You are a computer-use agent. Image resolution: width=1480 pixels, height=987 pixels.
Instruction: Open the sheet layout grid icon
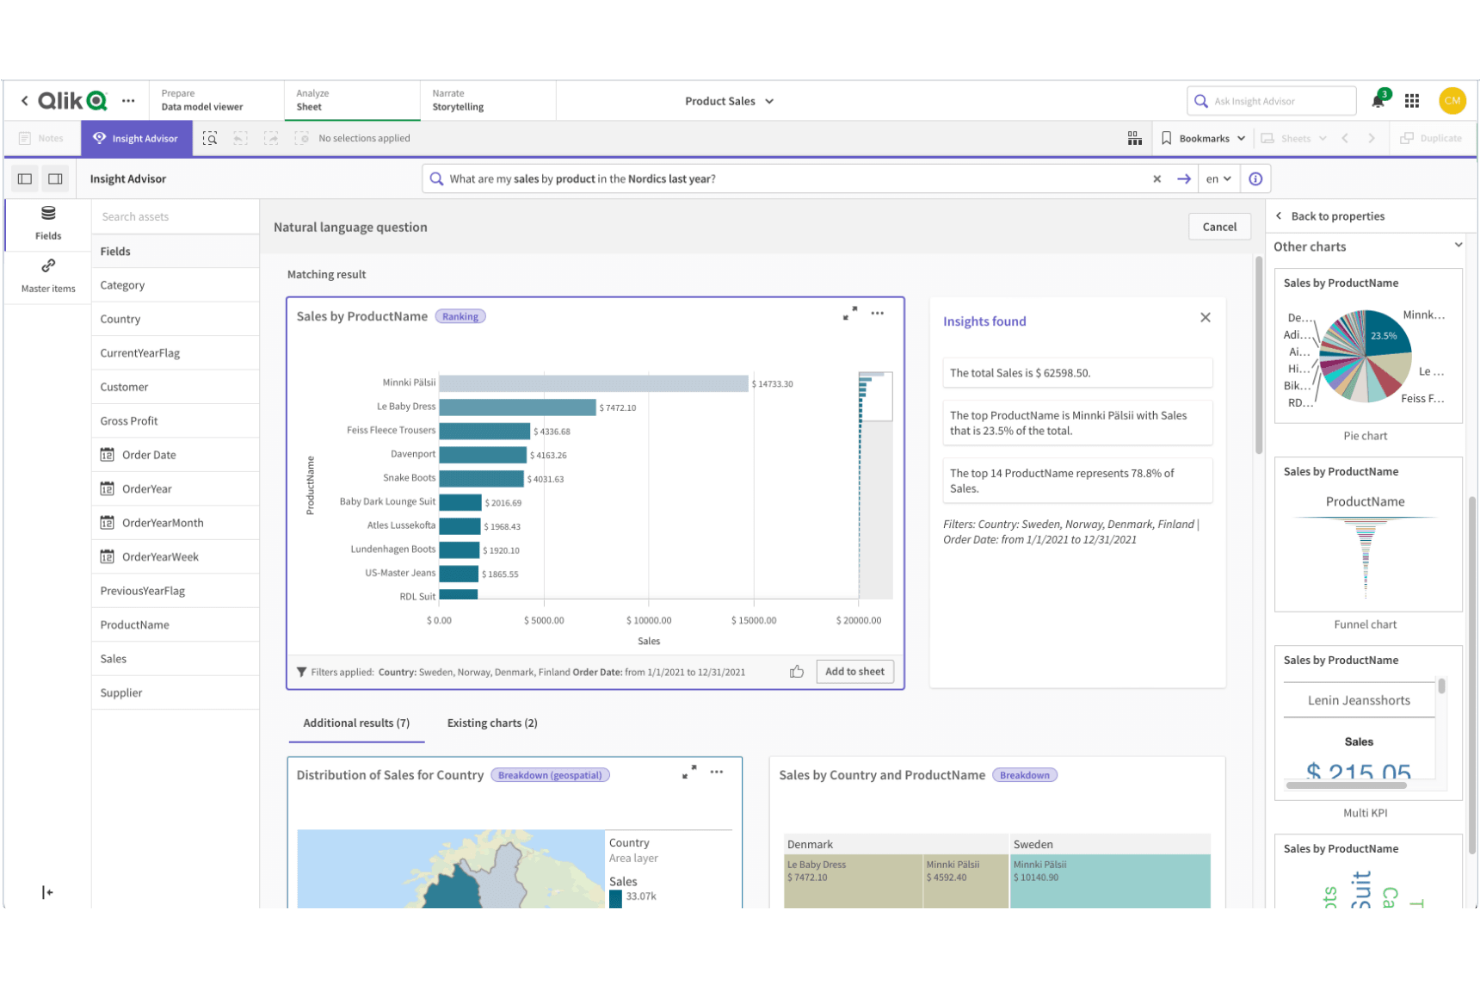tap(1135, 138)
